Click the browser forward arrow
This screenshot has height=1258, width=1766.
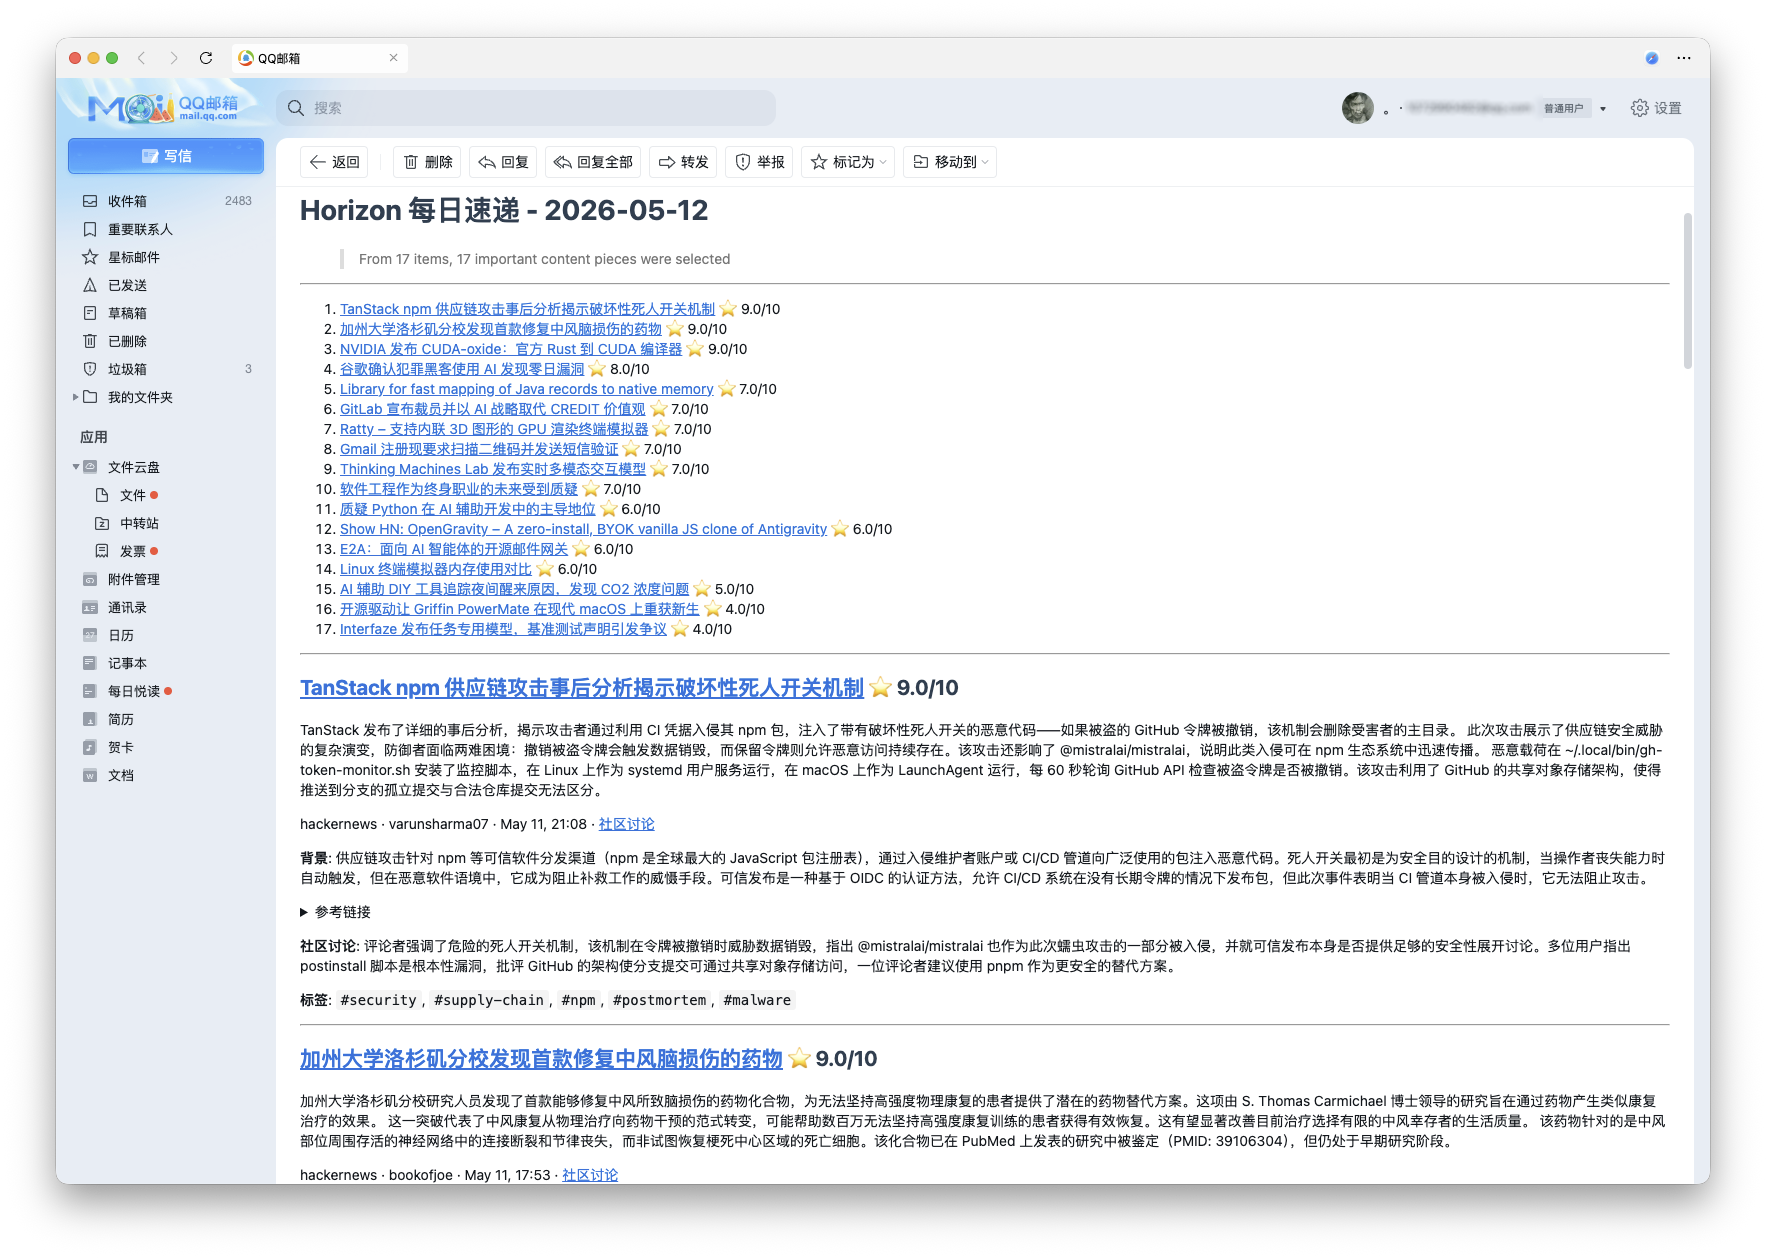click(x=174, y=58)
